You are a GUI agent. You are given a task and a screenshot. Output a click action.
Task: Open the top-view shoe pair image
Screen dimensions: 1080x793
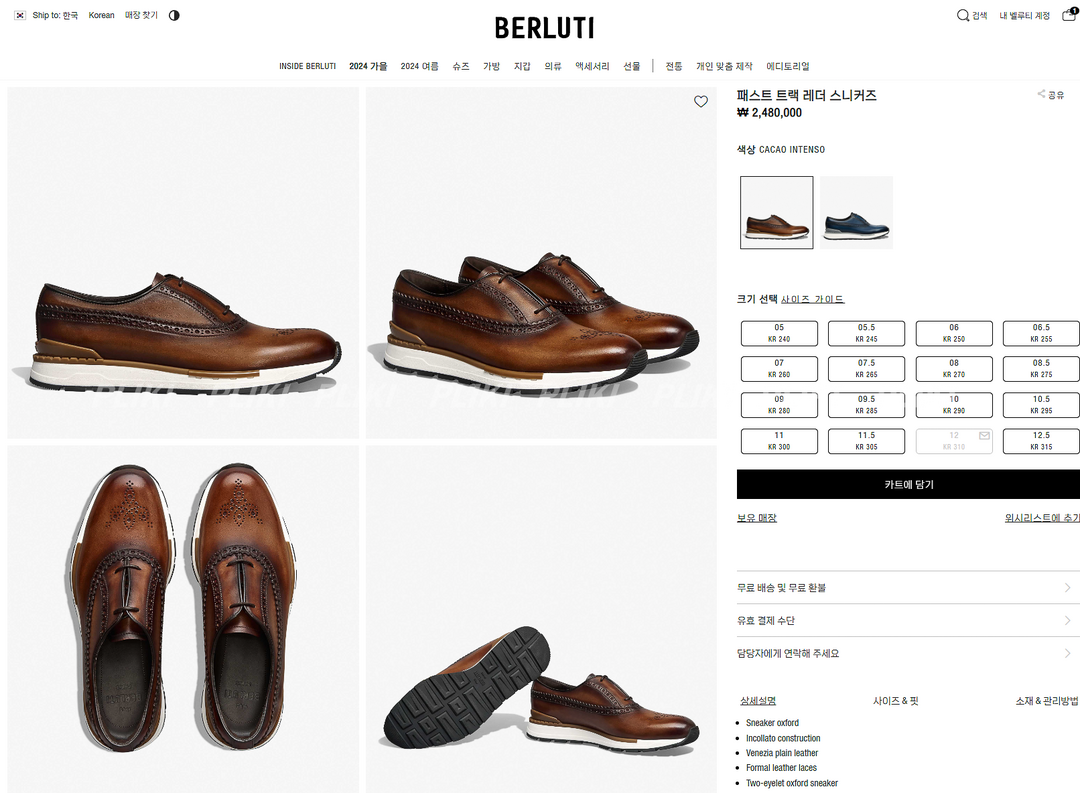tap(183, 619)
